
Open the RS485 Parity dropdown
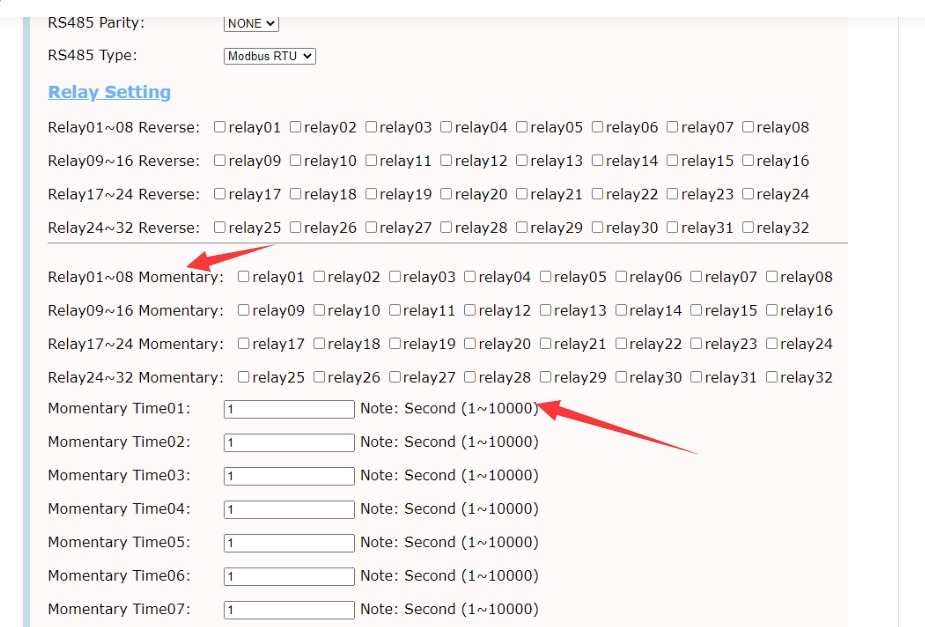click(x=251, y=23)
